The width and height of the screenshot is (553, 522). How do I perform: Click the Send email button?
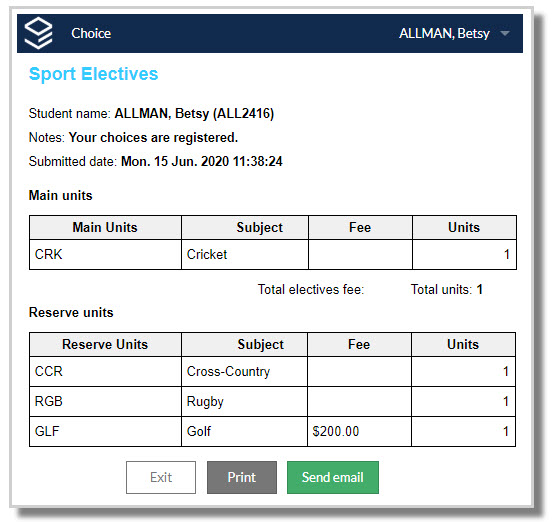coord(333,477)
